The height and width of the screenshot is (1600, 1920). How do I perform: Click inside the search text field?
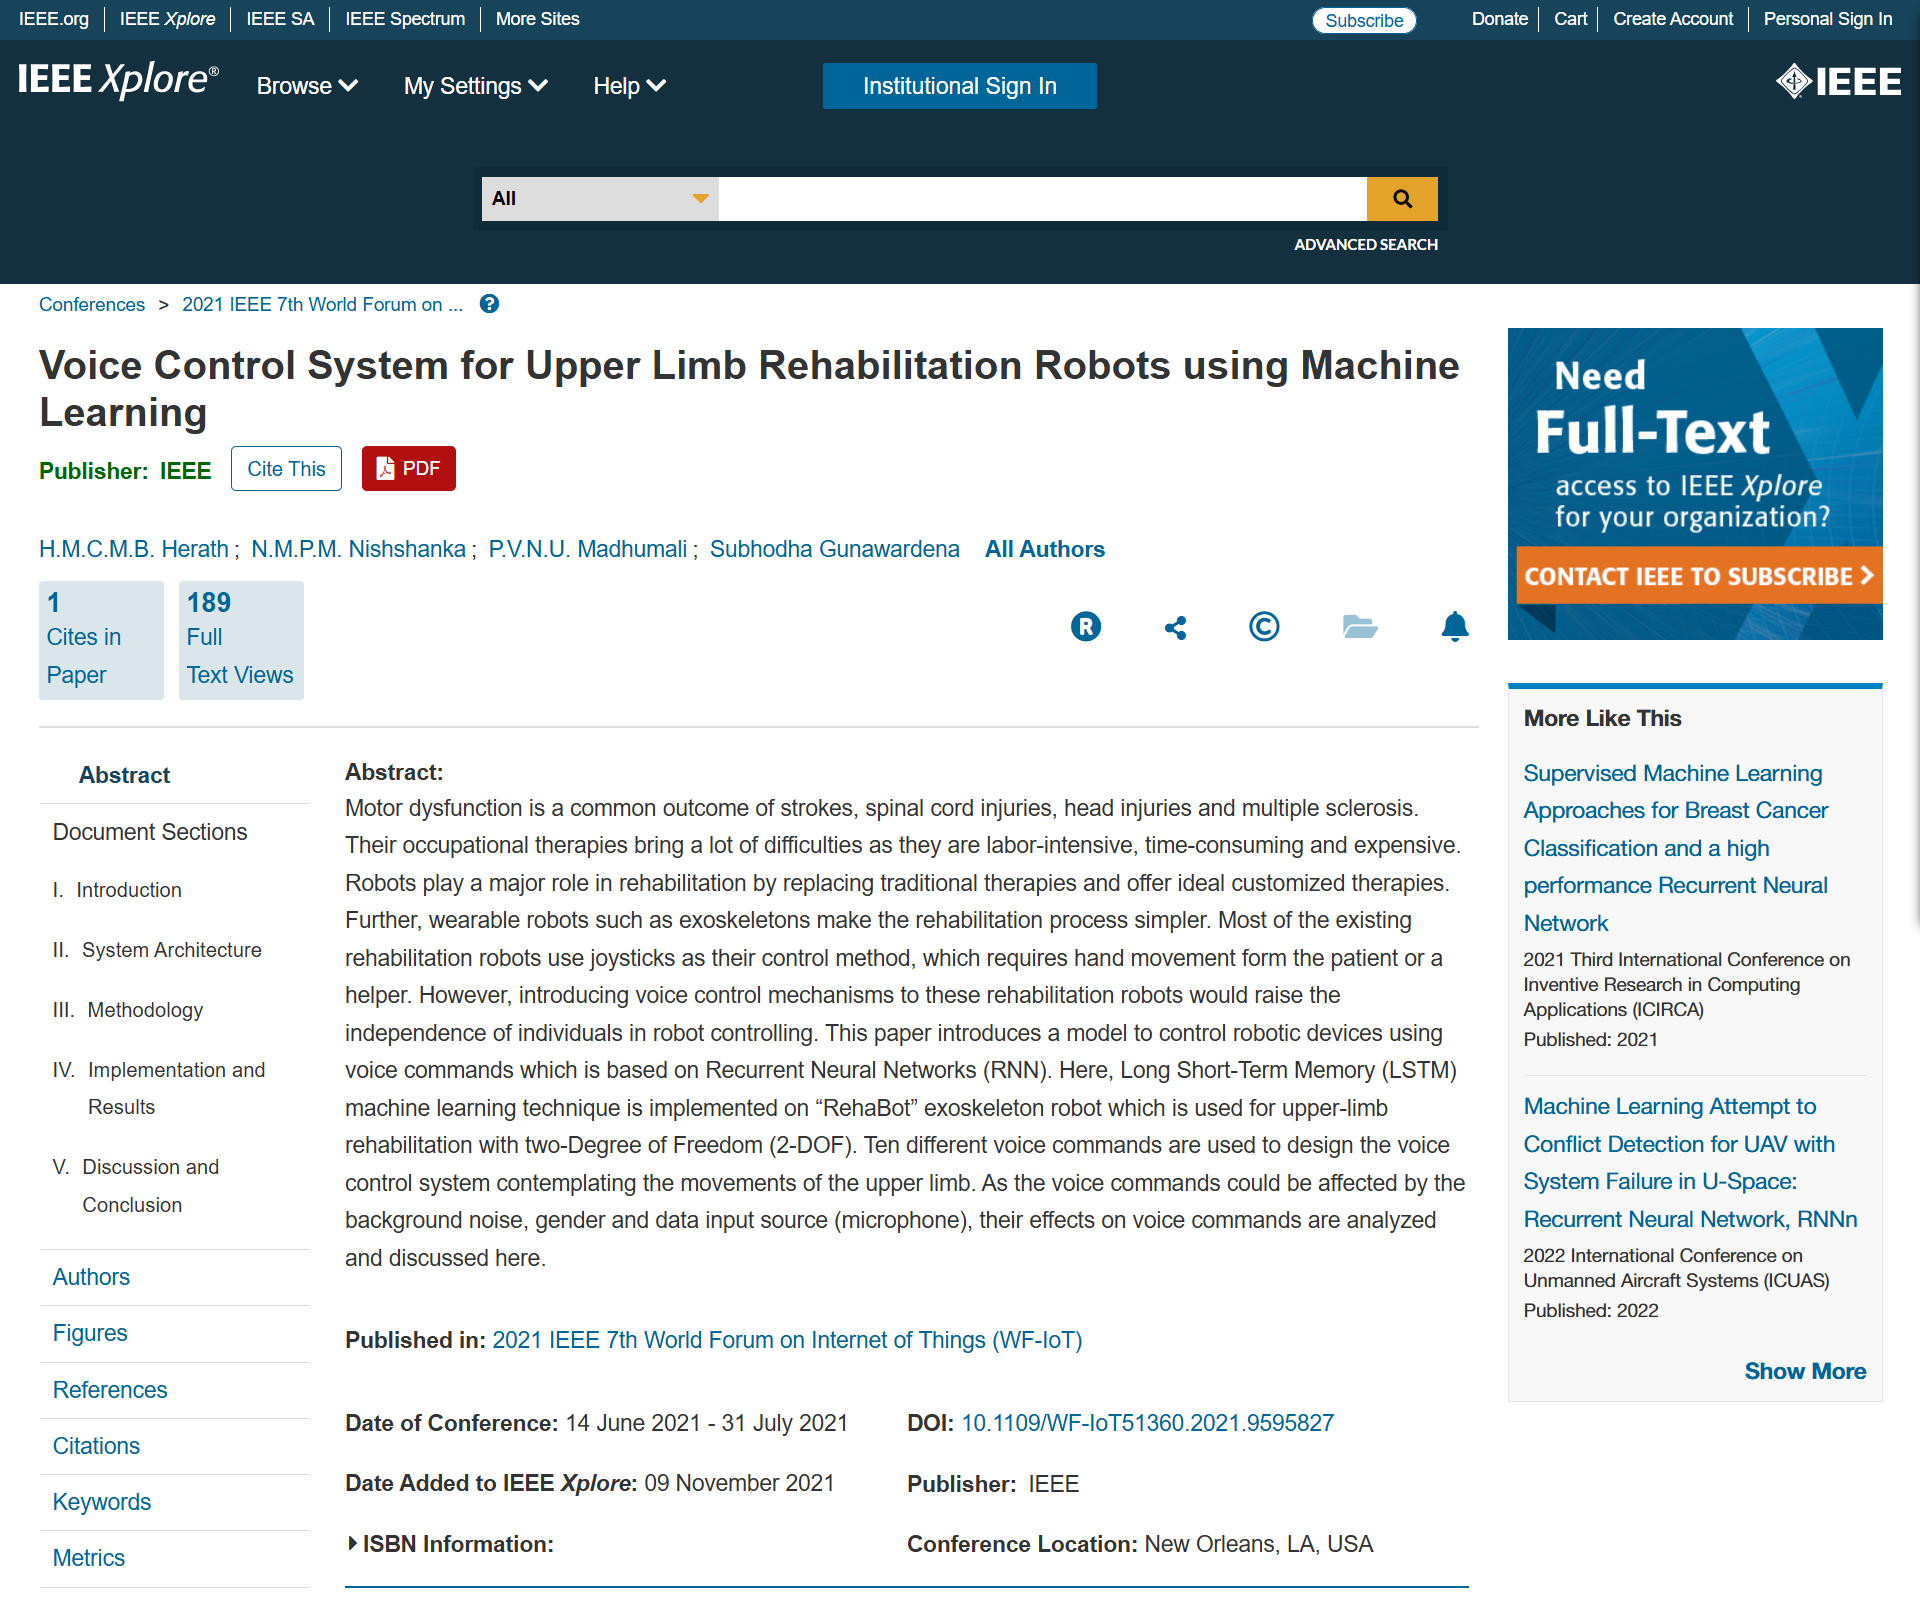click(x=1041, y=199)
